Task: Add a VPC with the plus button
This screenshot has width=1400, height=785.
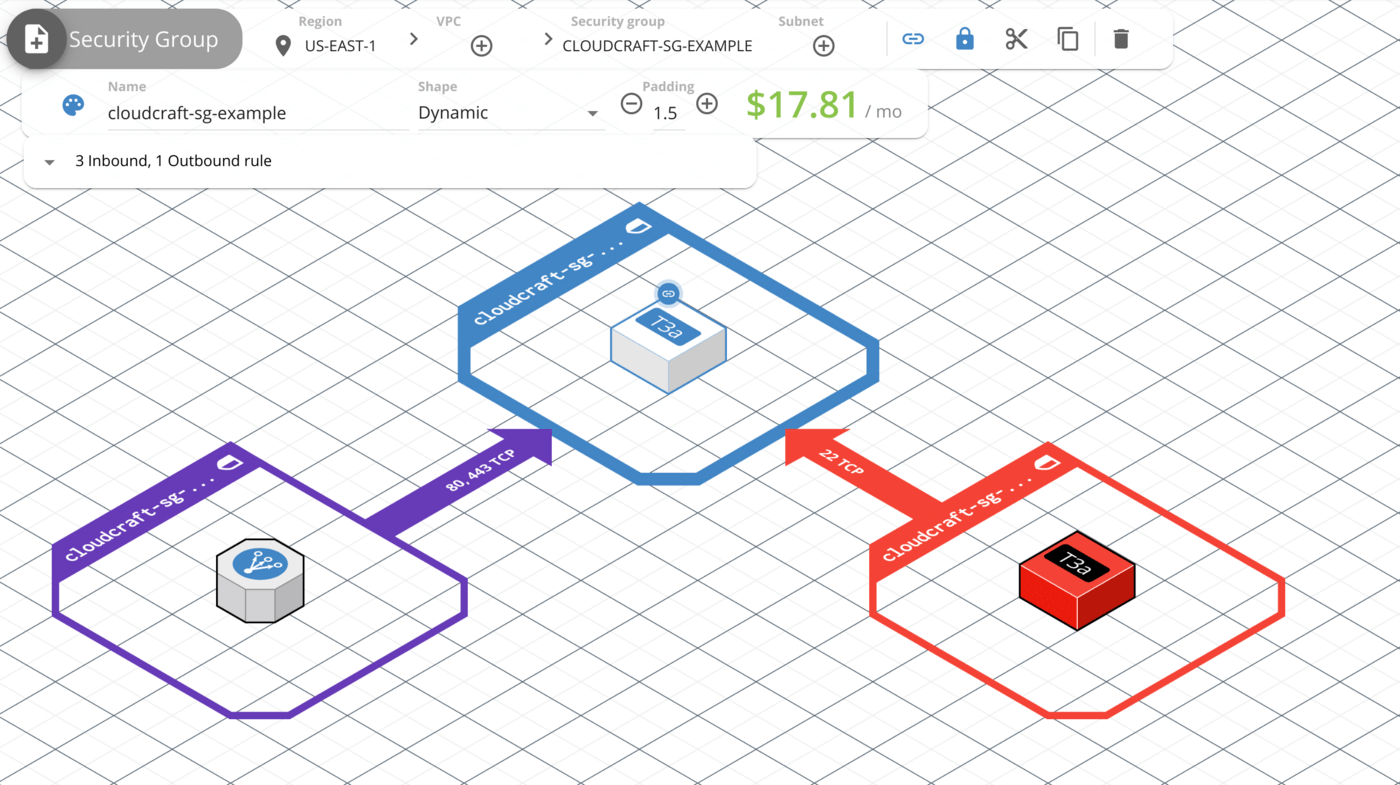Action: pos(481,46)
